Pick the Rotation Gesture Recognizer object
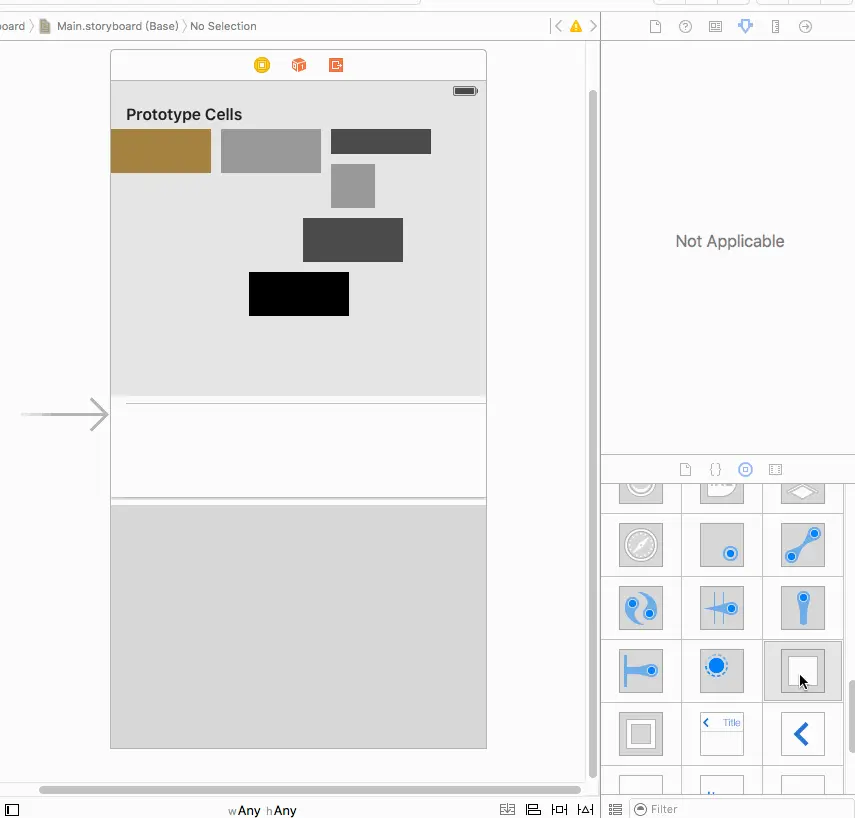 click(x=641, y=608)
